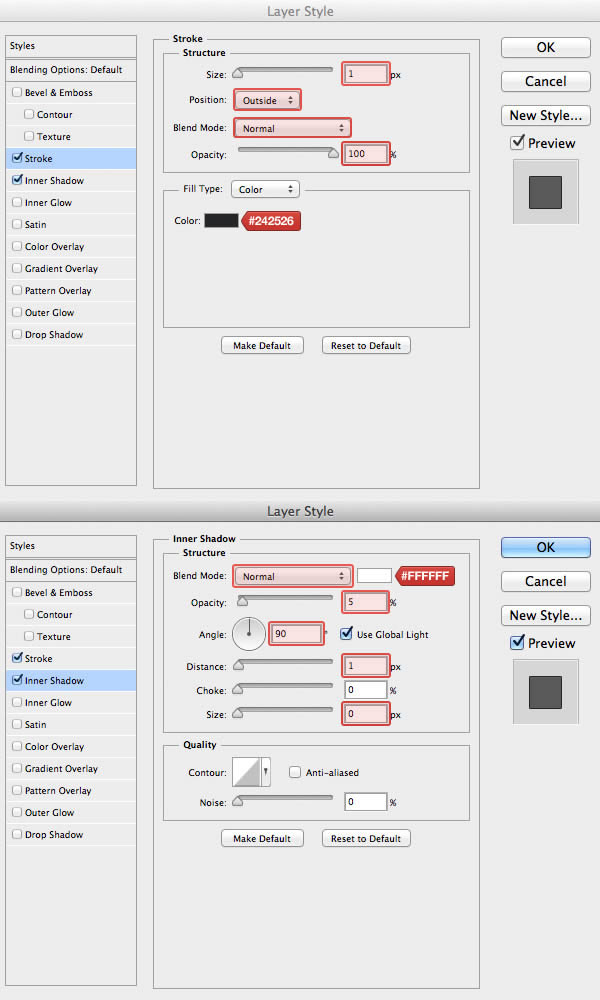Image resolution: width=600 pixels, height=1000 pixels.
Task: Click preview thumbnail in lower dialog
Action: click(546, 692)
